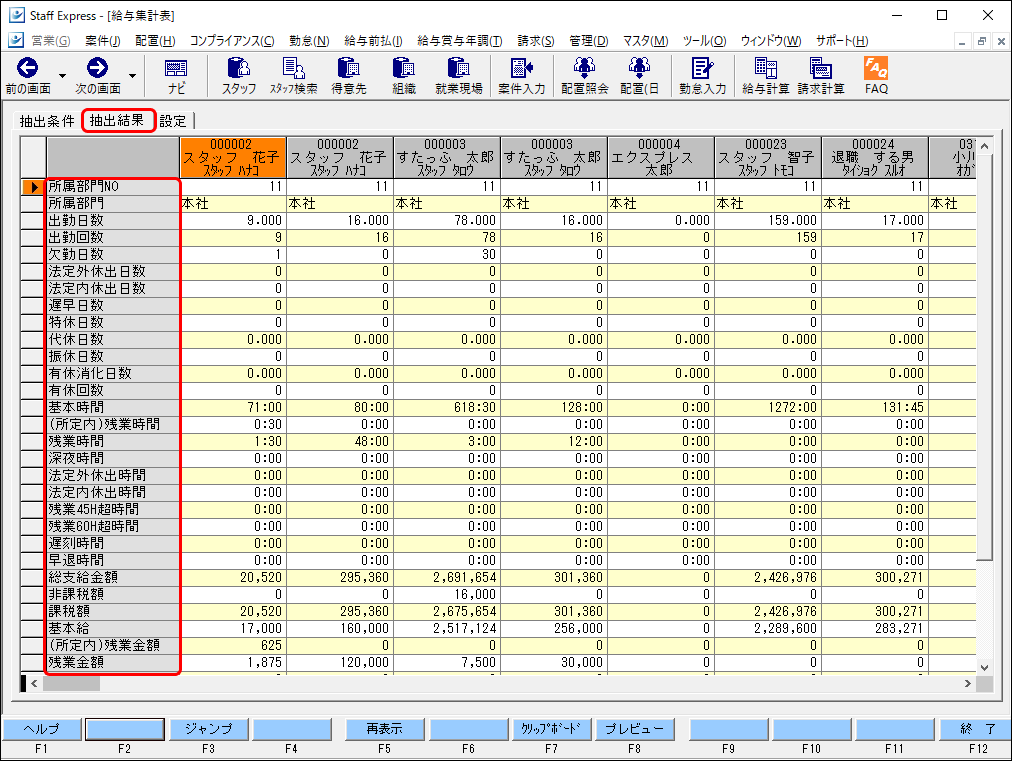Open the ナビ navigation icon
Viewport: 1024px width, 768px height.
176,69
